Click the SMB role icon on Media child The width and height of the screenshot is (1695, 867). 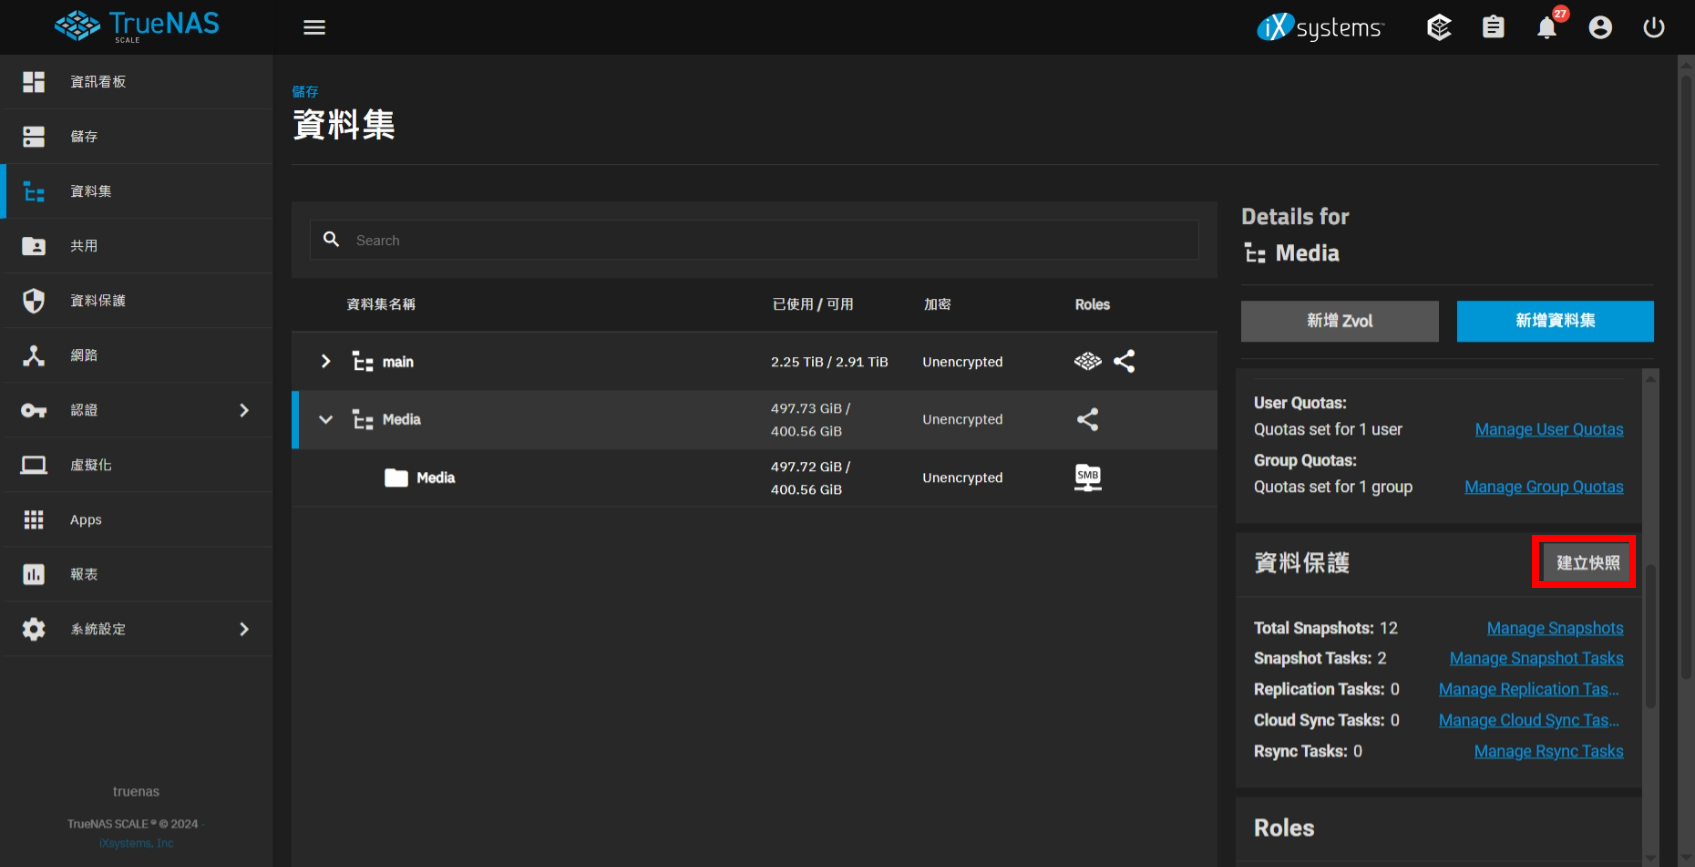1087,477
